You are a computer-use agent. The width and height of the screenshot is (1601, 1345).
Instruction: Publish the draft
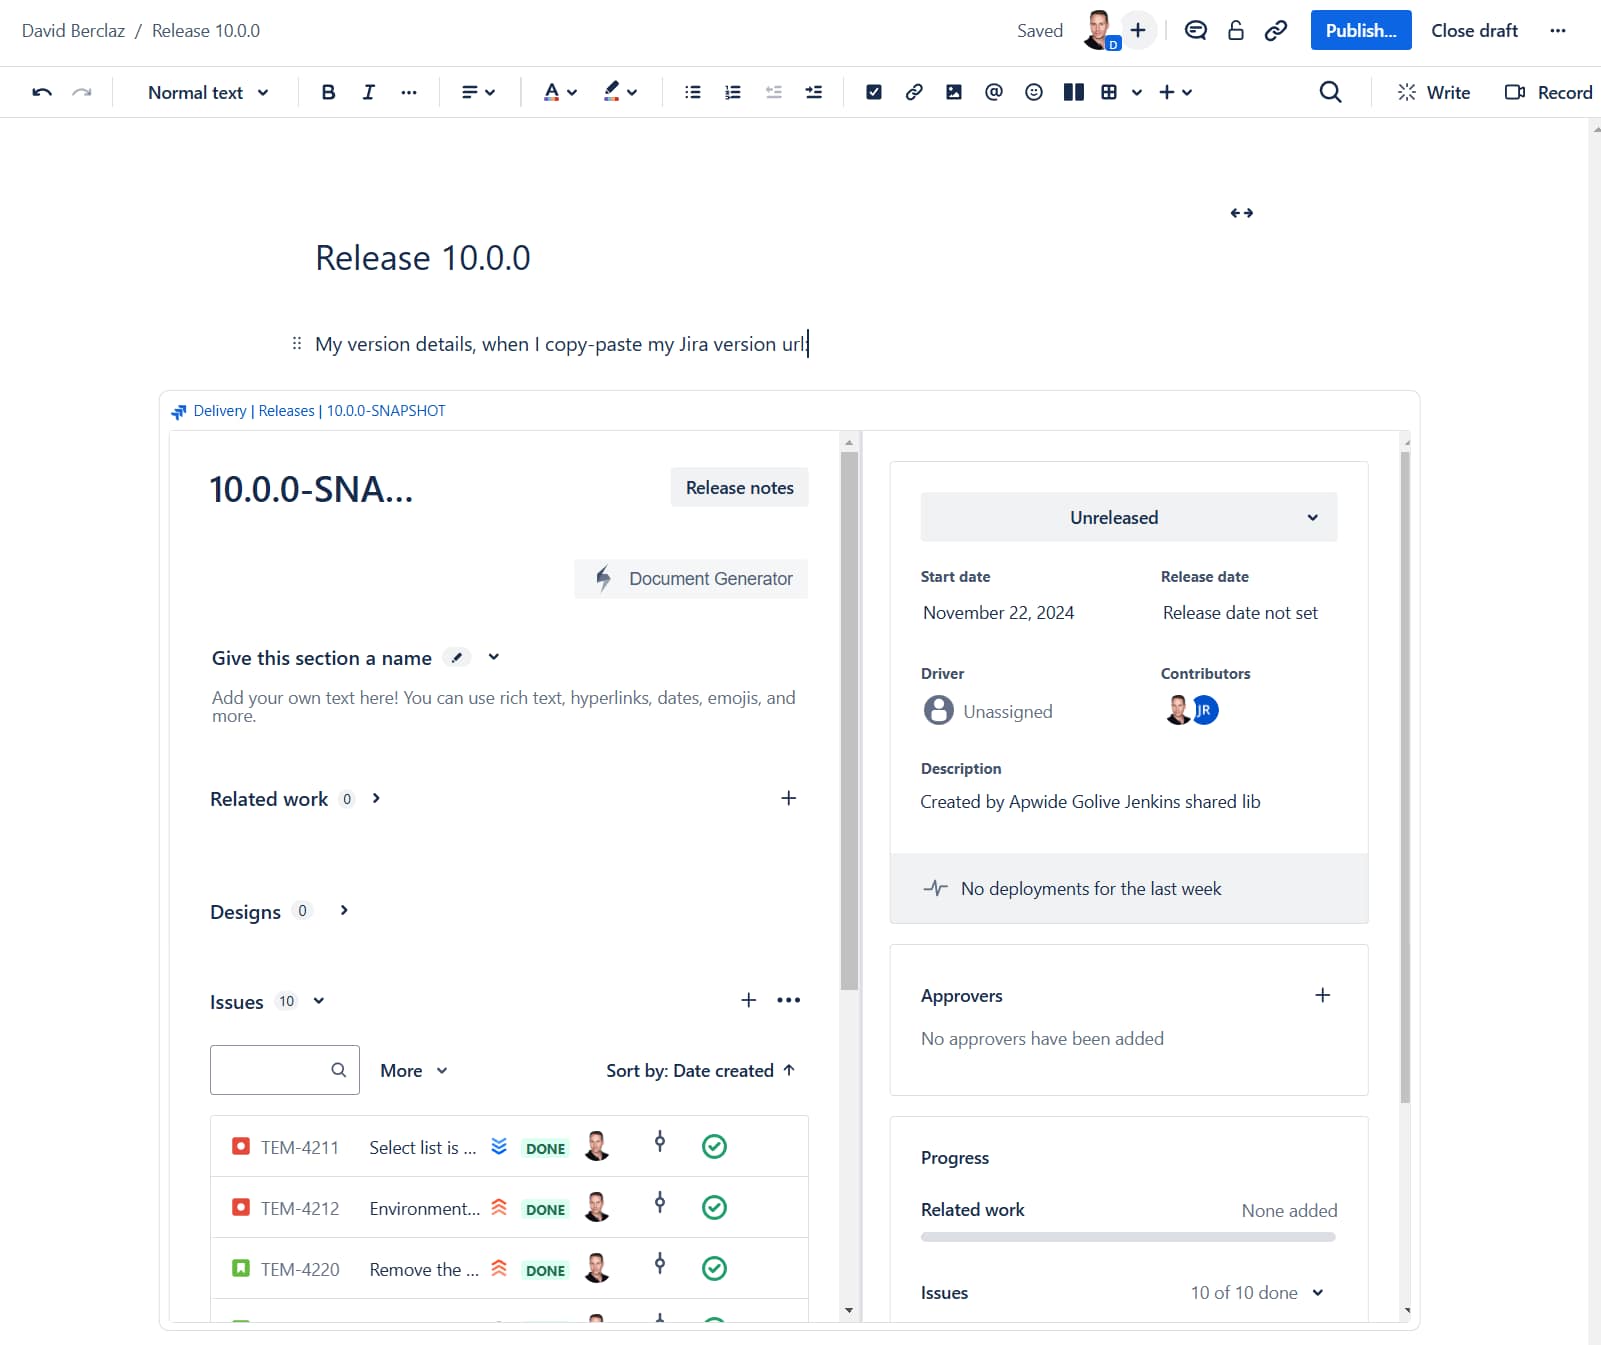(x=1360, y=30)
